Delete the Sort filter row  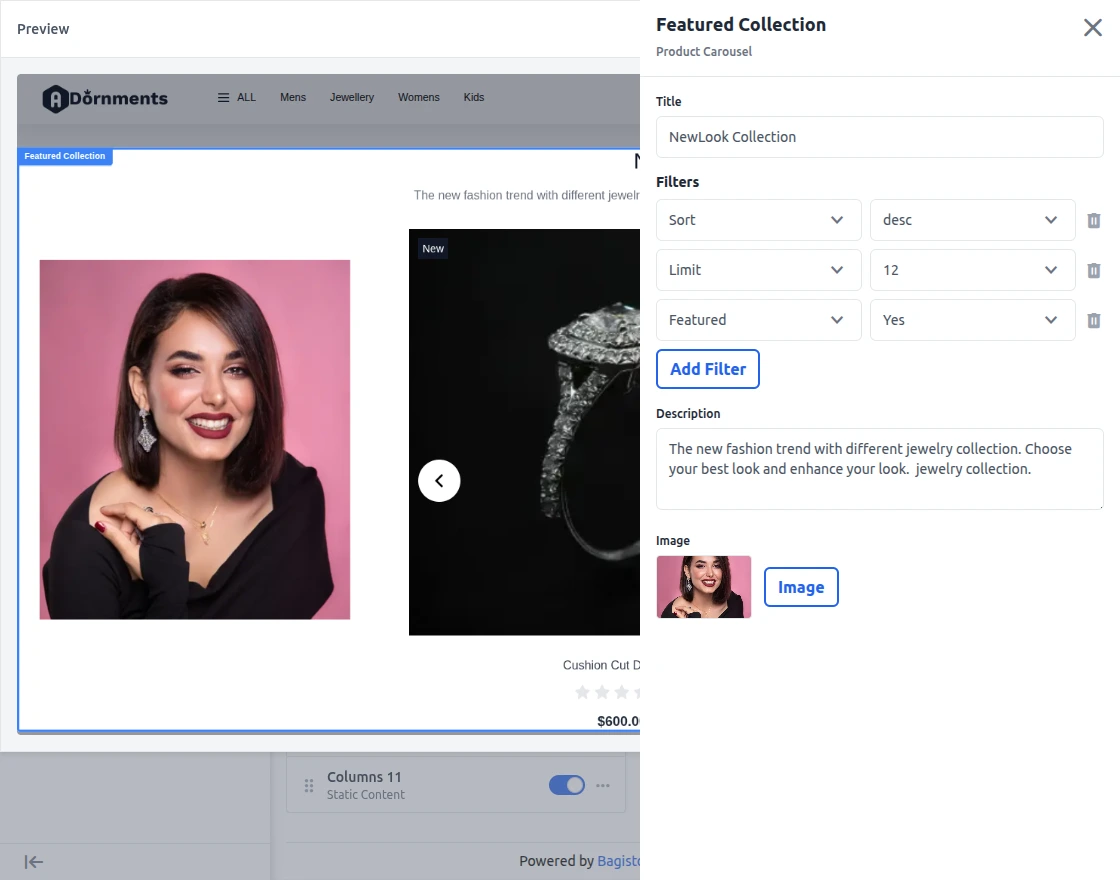tap(1094, 220)
